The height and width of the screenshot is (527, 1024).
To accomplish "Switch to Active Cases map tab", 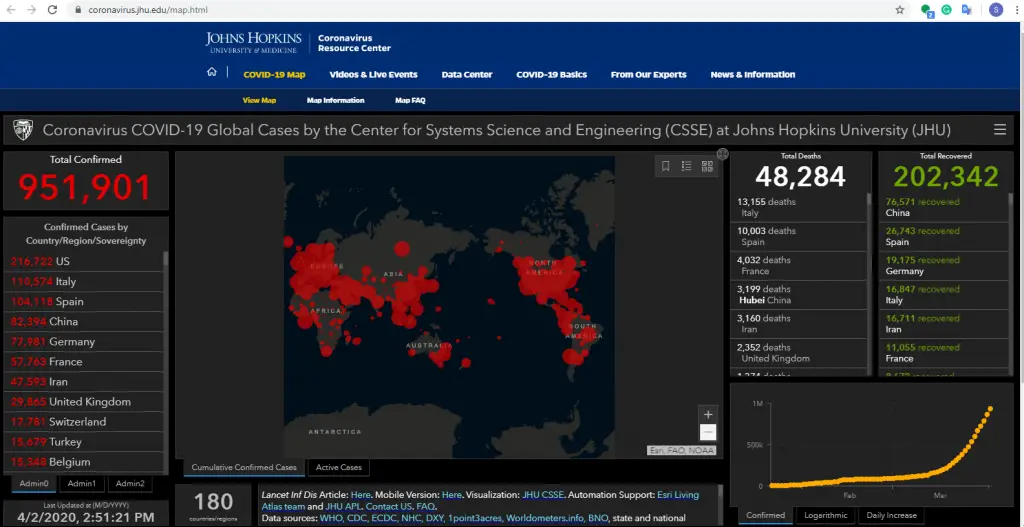I will point(339,467).
